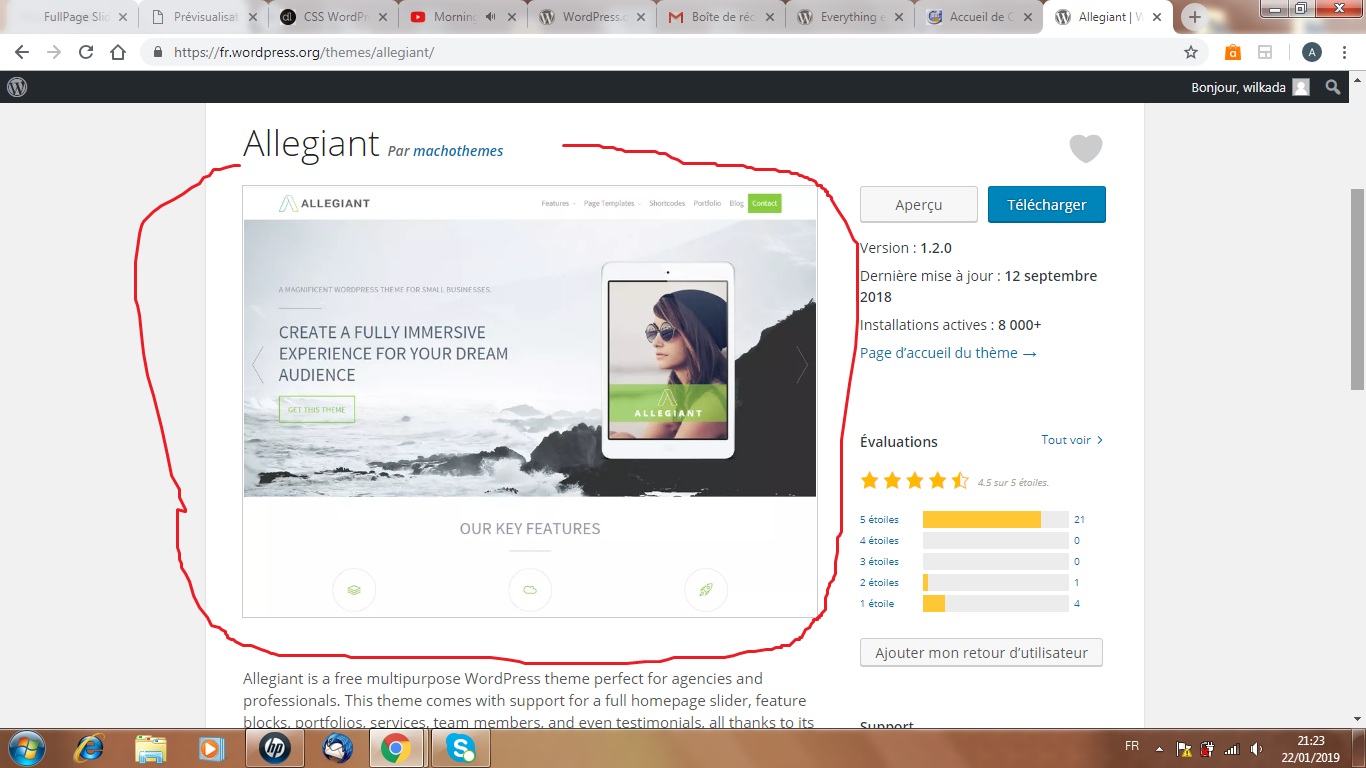Click the Allegiant theme screenshot
The width and height of the screenshot is (1366, 768).
pyautogui.click(x=530, y=401)
